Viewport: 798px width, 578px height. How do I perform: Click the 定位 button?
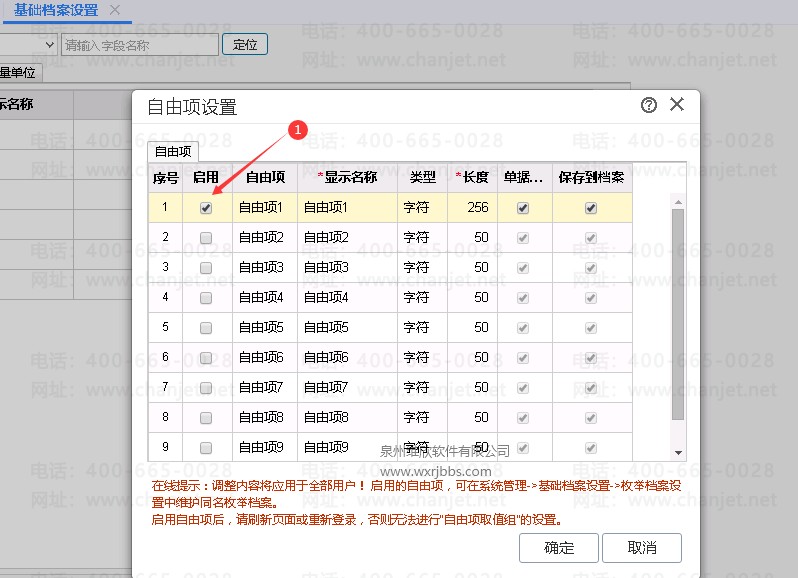[x=245, y=45]
